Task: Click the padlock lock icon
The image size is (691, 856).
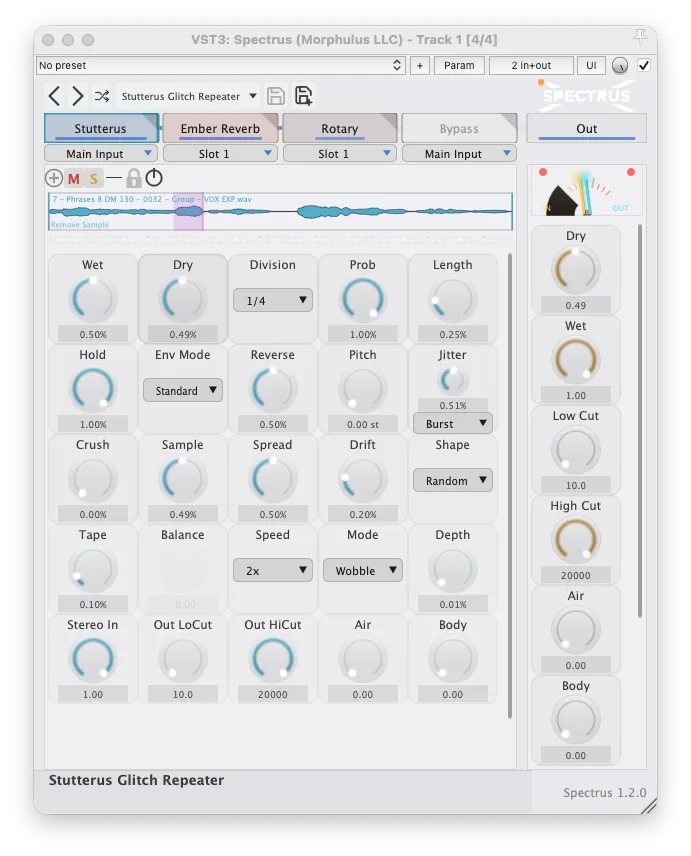Action: pos(133,178)
